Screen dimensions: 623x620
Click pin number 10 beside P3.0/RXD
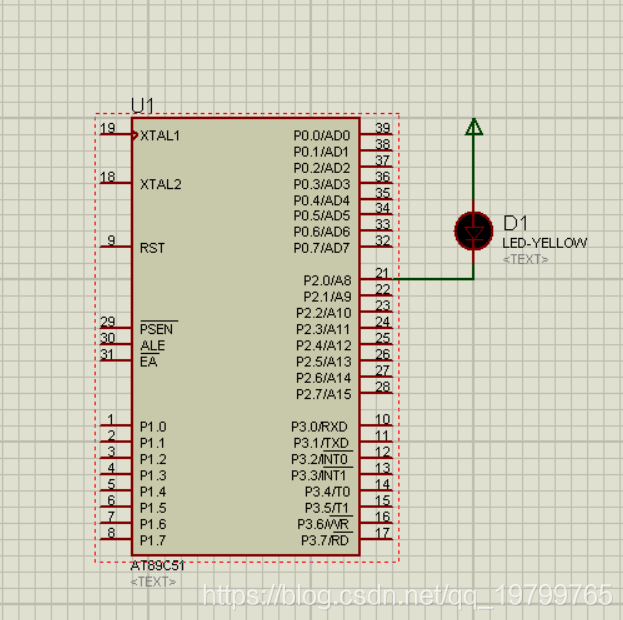coord(383,419)
